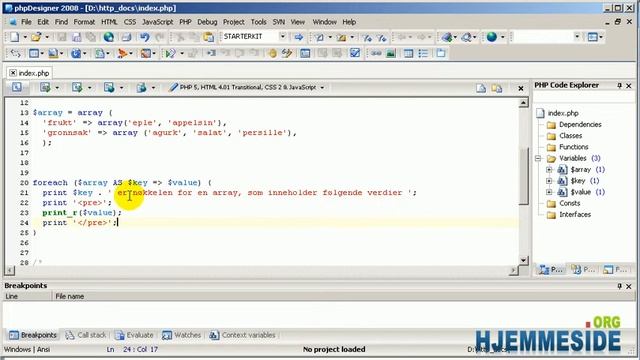Viewport: 640px width, 360px height.
Task: Open the STARTERKIT project dropdown
Action: pyautogui.click(x=282, y=36)
